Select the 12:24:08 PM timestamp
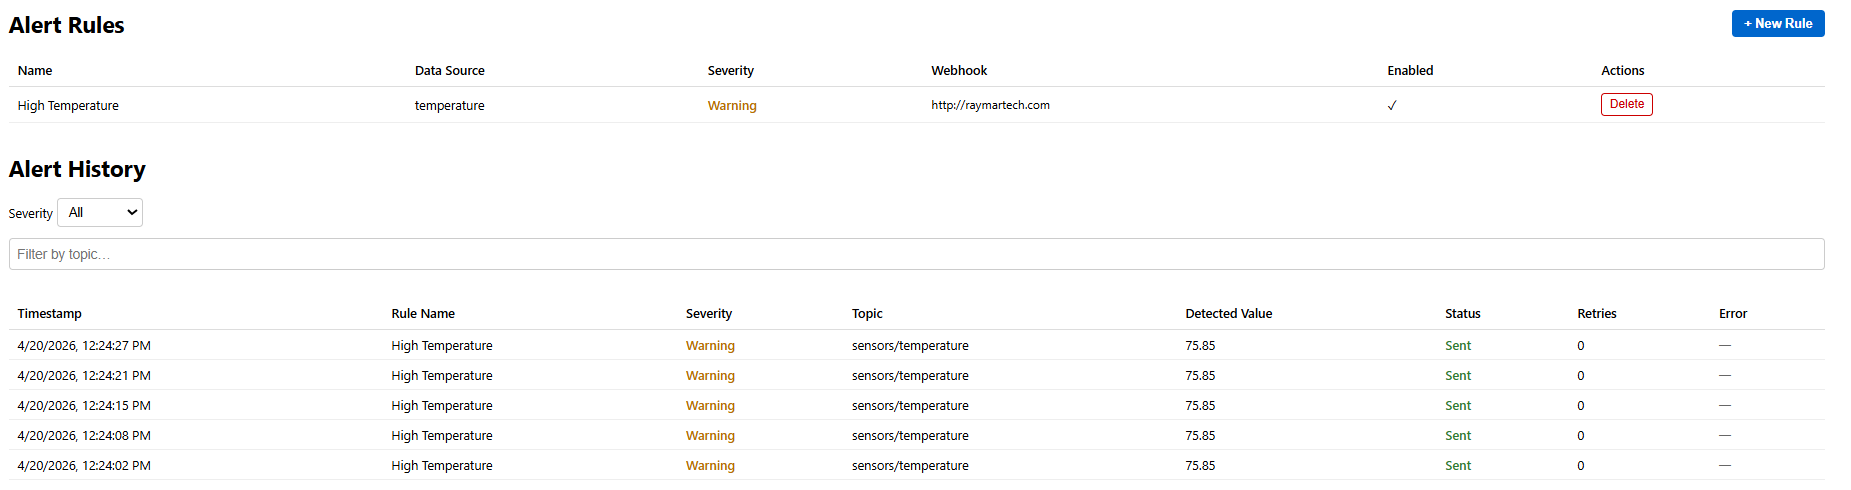Image resolution: width=1851 pixels, height=490 pixels. point(84,436)
